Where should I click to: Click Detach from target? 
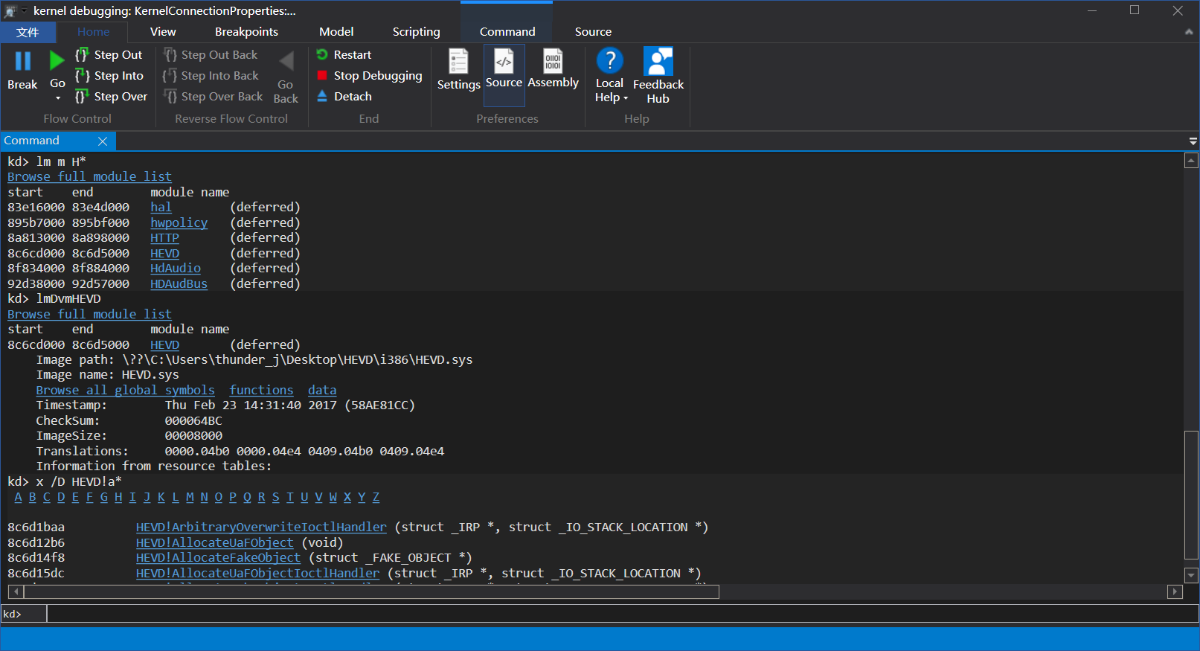[343, 97]
